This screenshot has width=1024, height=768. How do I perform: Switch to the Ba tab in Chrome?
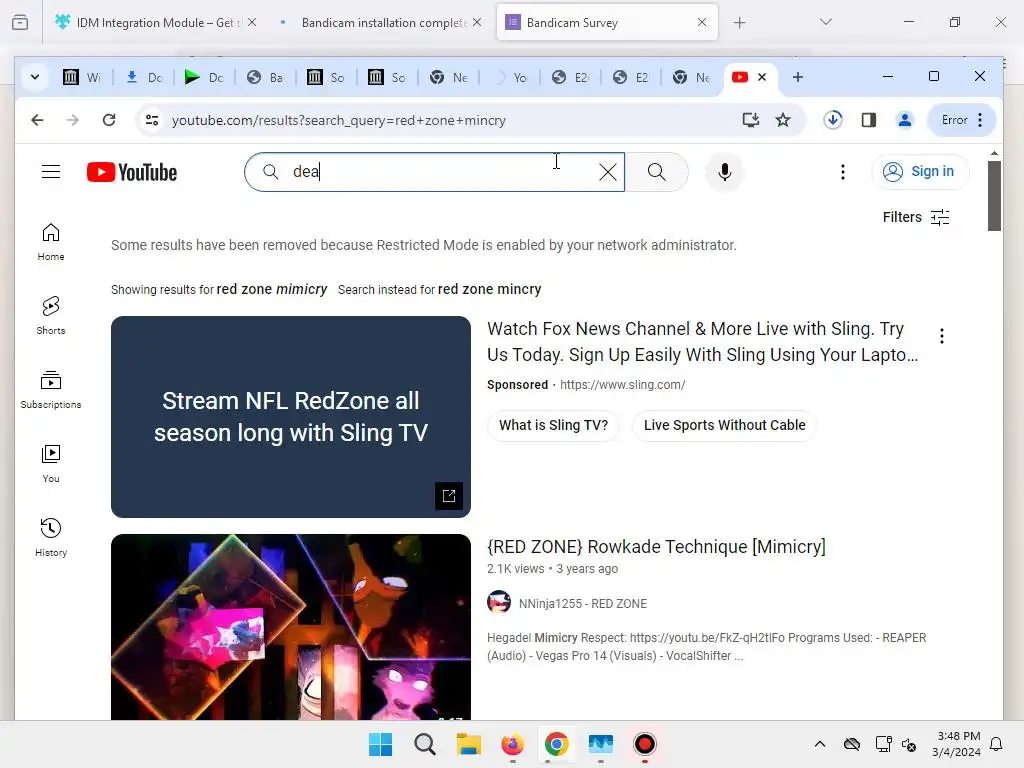(265, 77)
